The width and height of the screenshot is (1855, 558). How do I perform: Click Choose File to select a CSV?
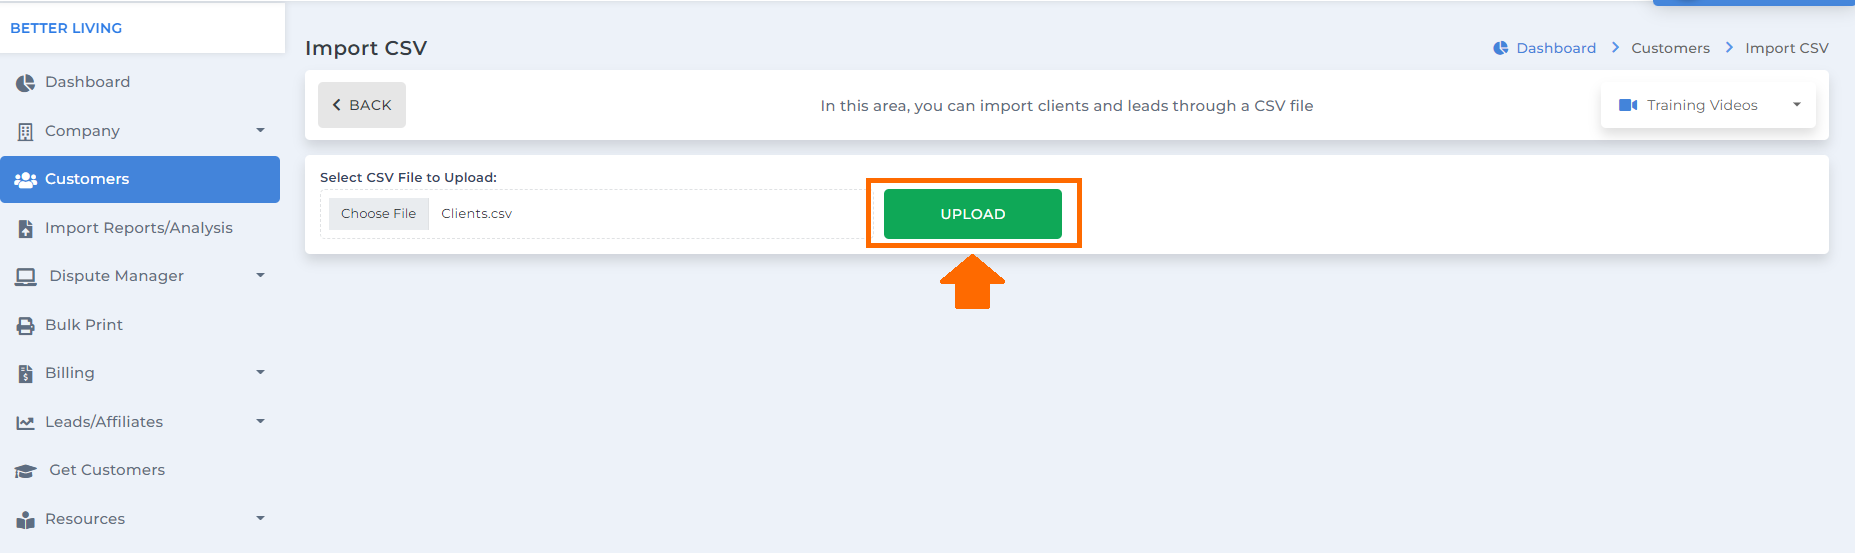[379, 214]
